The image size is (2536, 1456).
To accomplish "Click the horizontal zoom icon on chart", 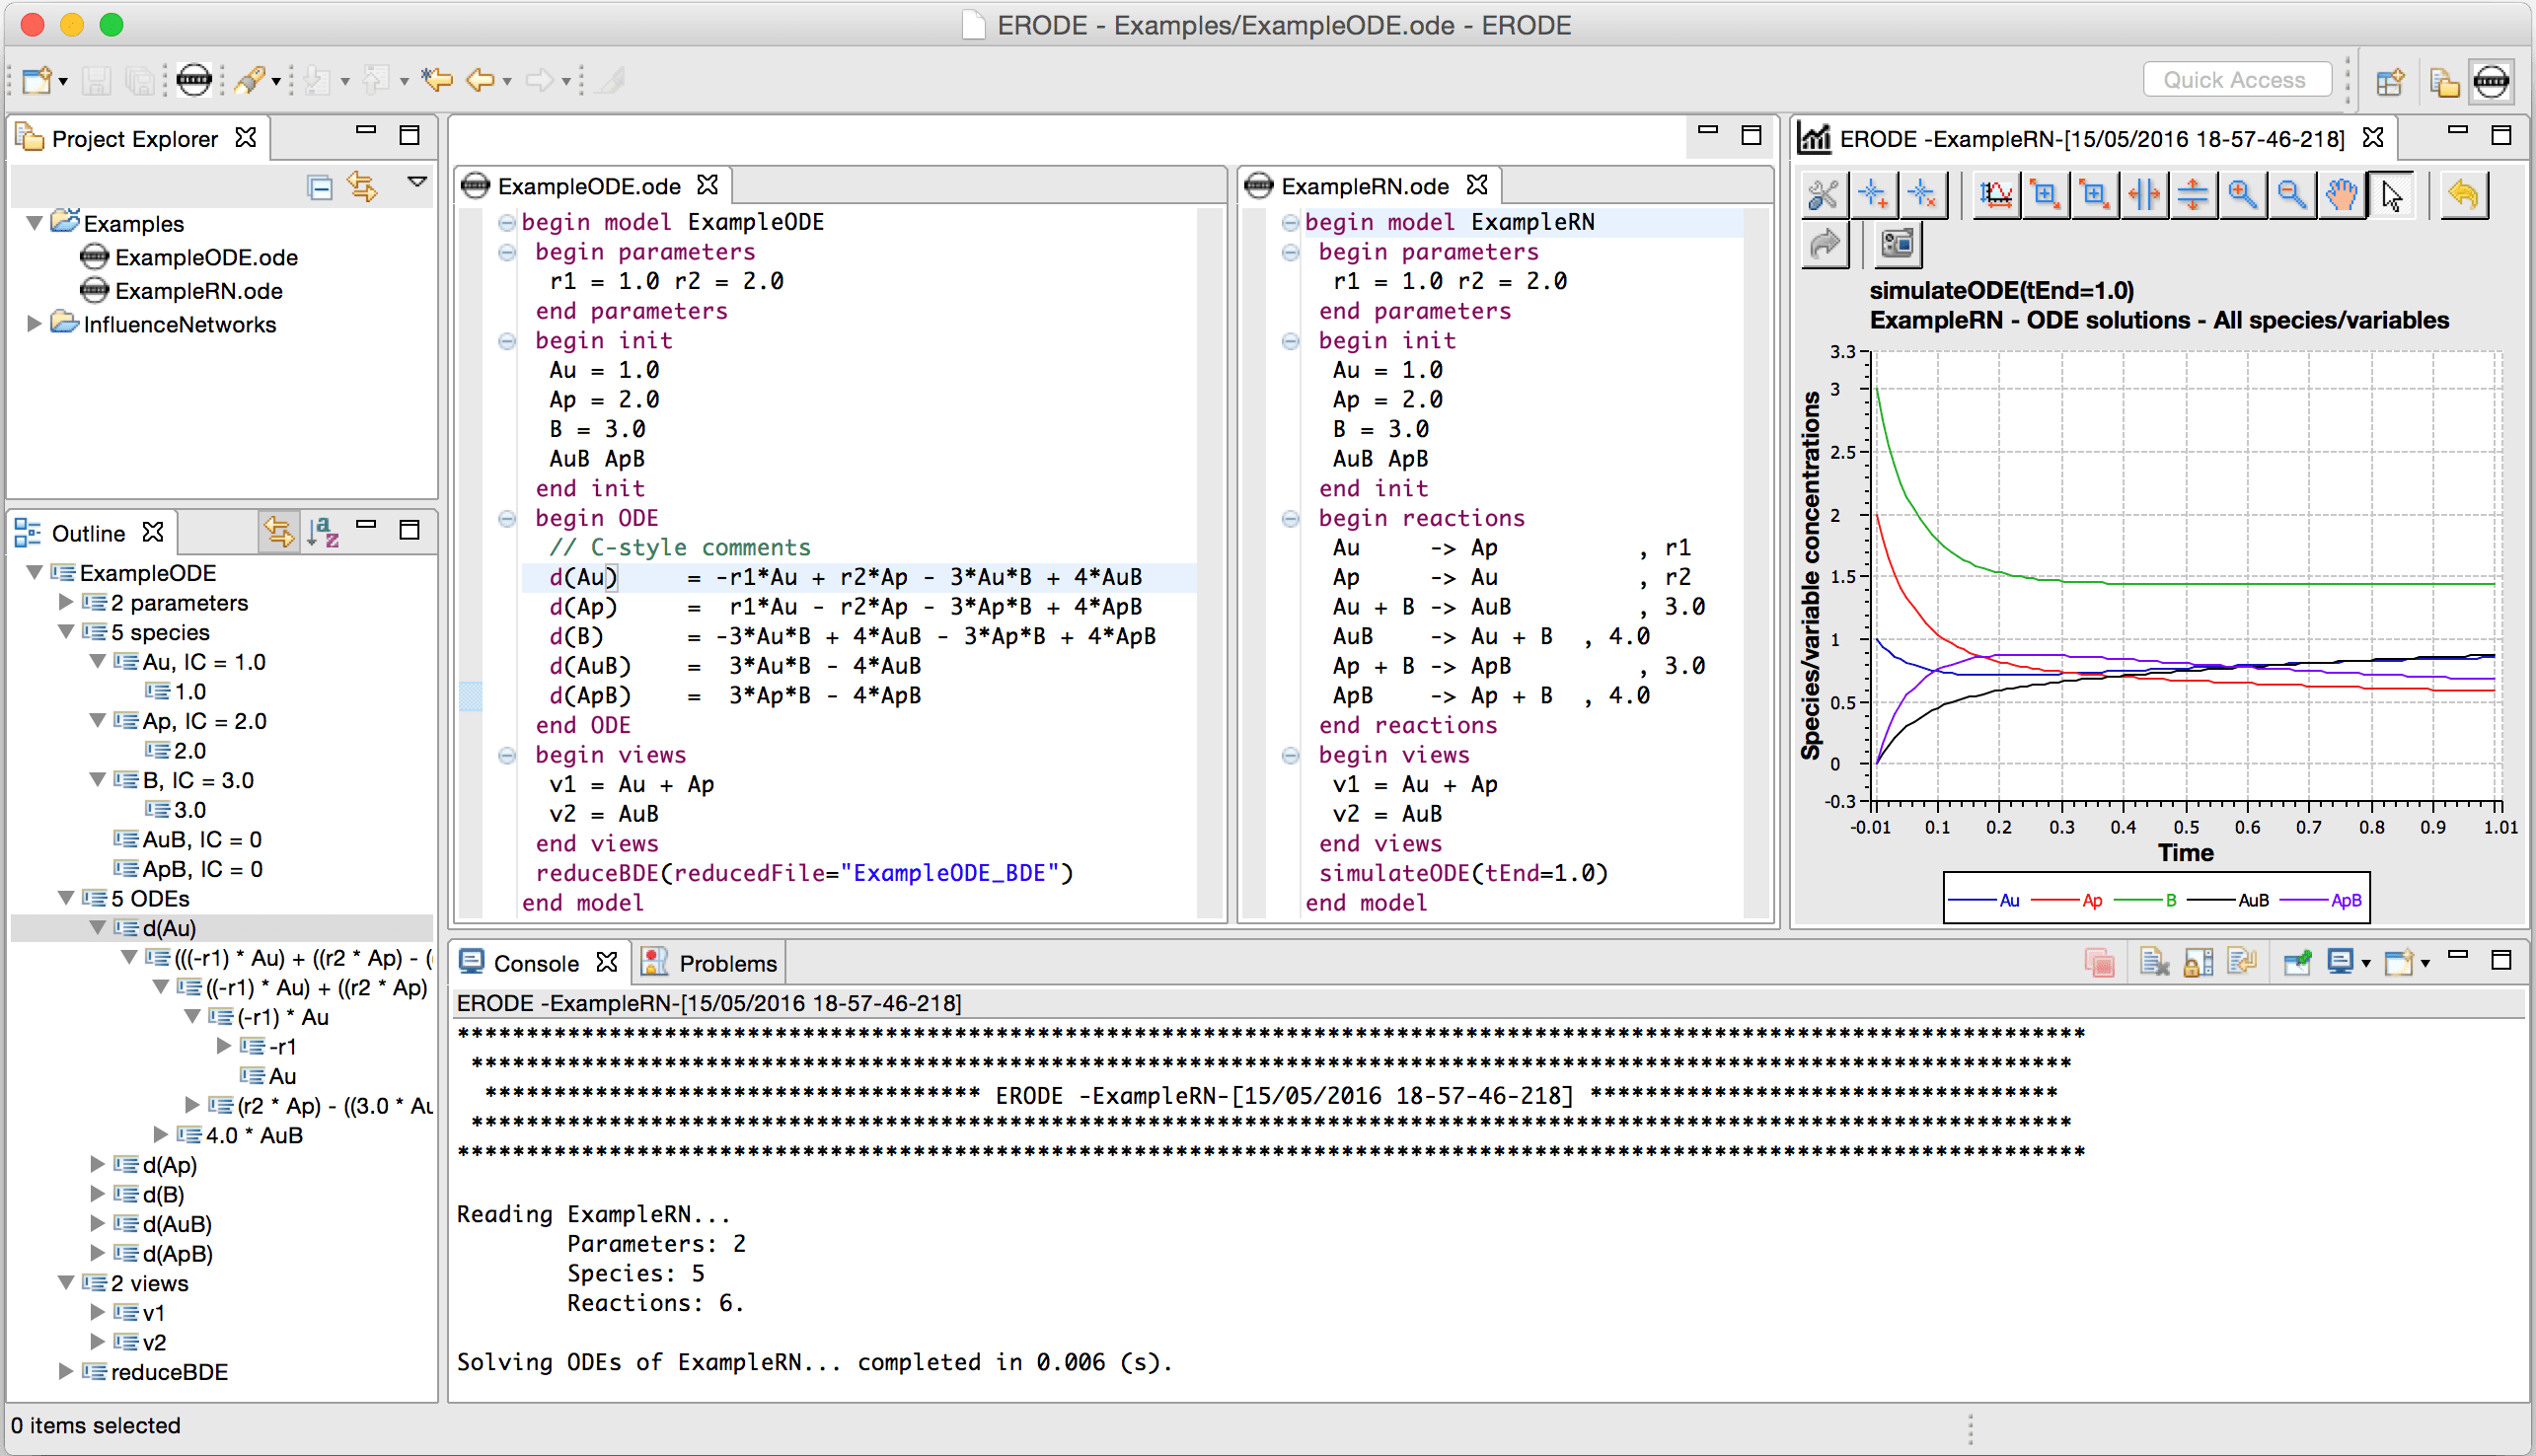I will 2143,194.
